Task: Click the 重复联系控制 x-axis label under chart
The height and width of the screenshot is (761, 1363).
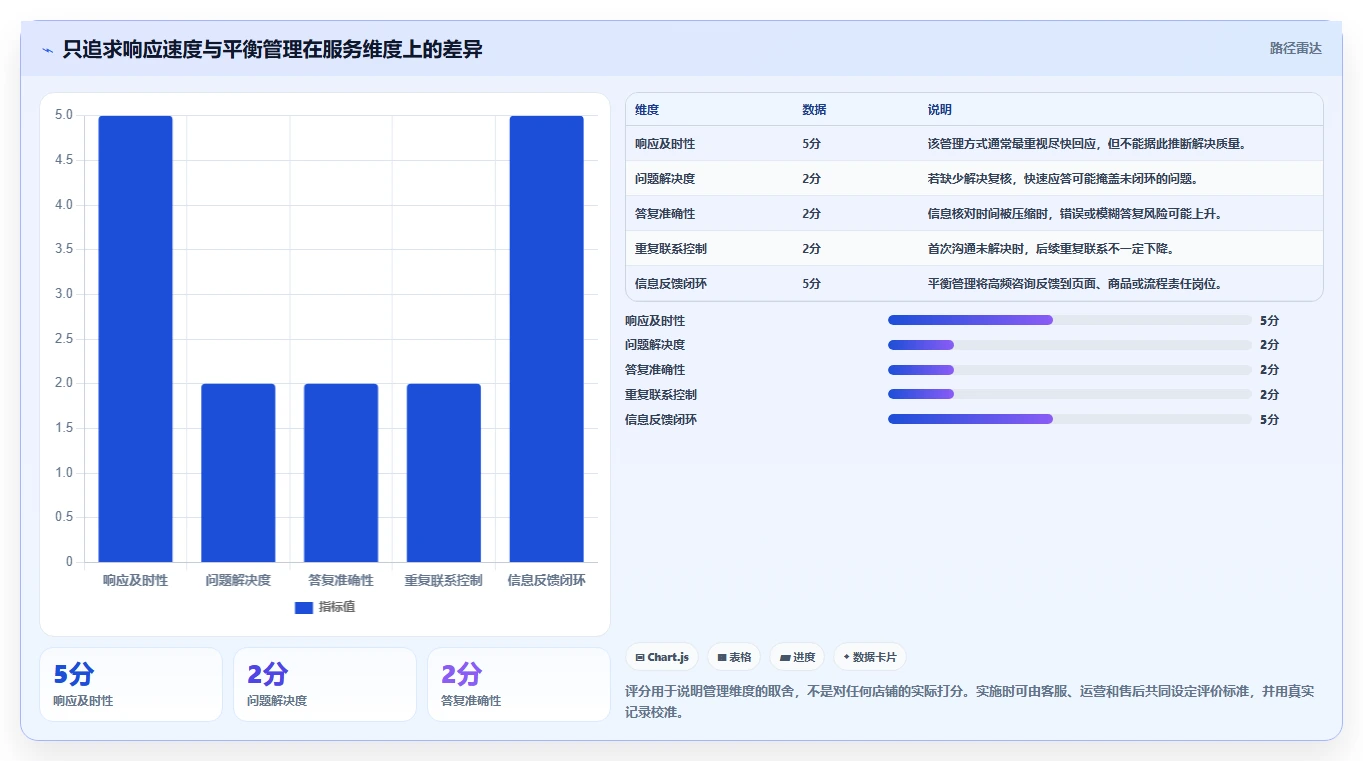Action: (444, 580)
